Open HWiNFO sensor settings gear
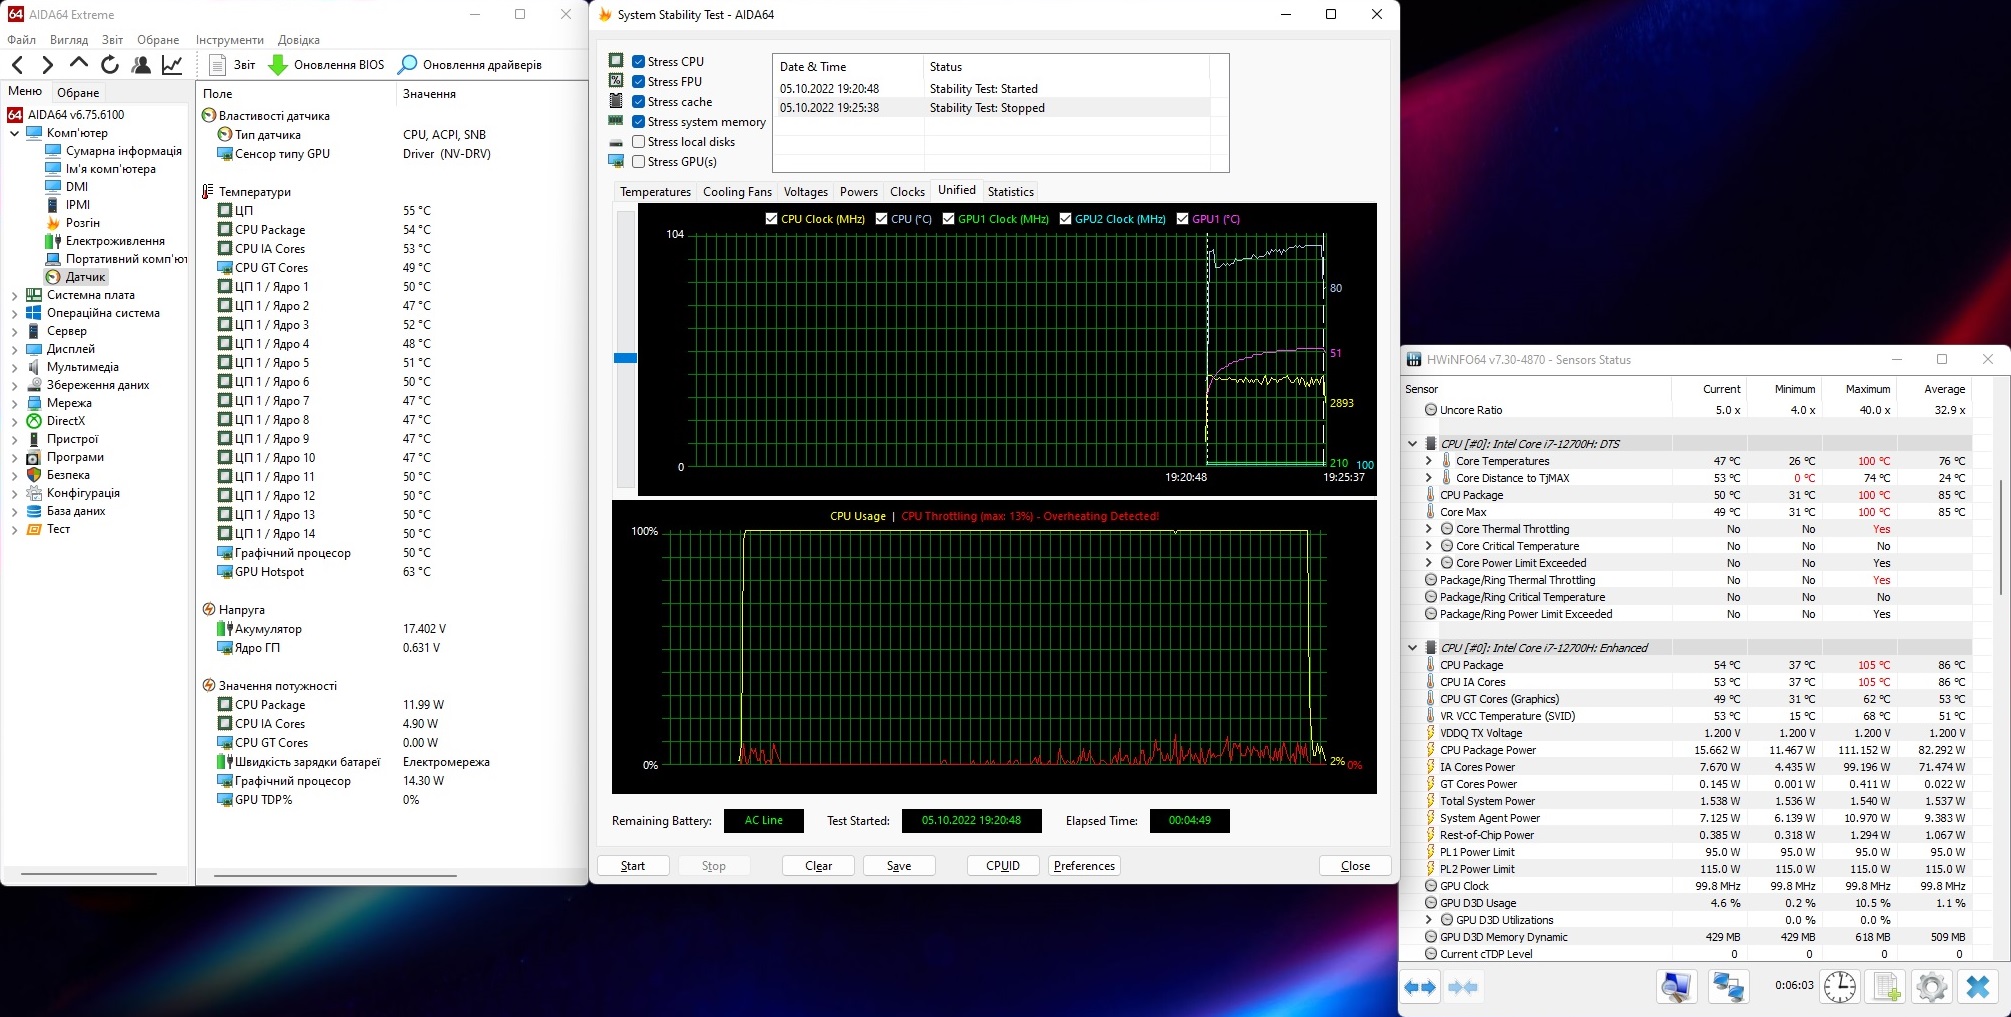2011x1017 pixels. [x=1931, y=987]
